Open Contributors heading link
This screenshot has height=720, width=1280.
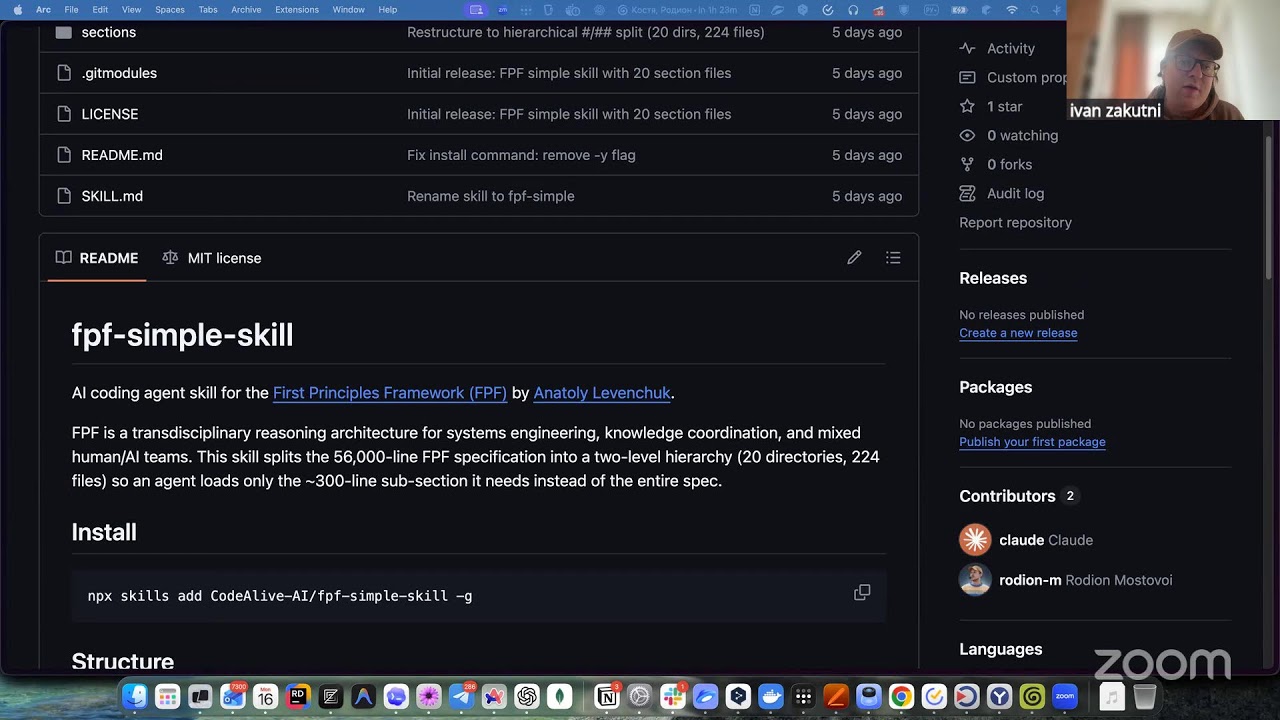click(x=1007, y=496)
